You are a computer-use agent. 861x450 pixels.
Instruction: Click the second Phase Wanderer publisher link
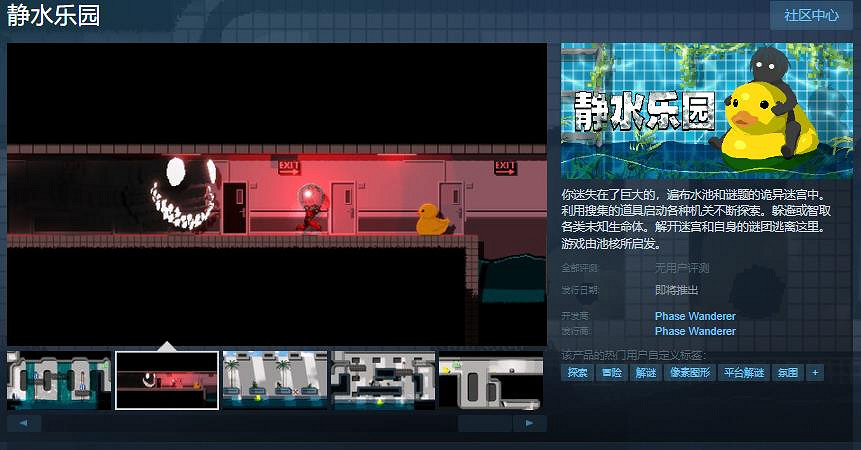tap(695, 331)
